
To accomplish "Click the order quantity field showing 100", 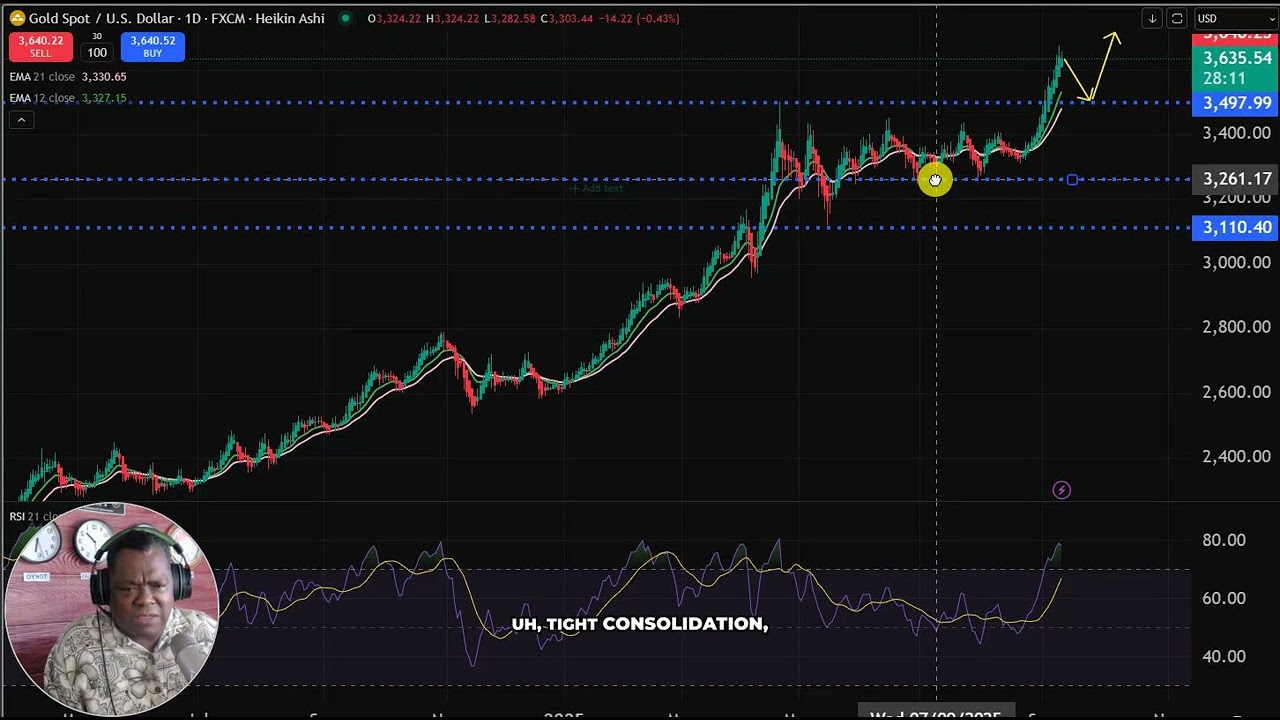I will pyautogui.click(x=97, y=52).
